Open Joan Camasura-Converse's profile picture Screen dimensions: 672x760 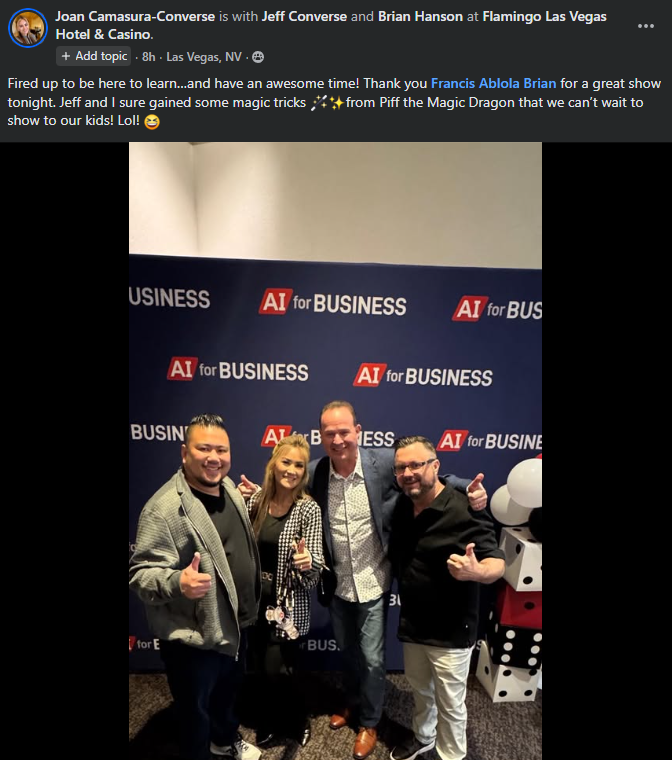[x=28, y=28]
